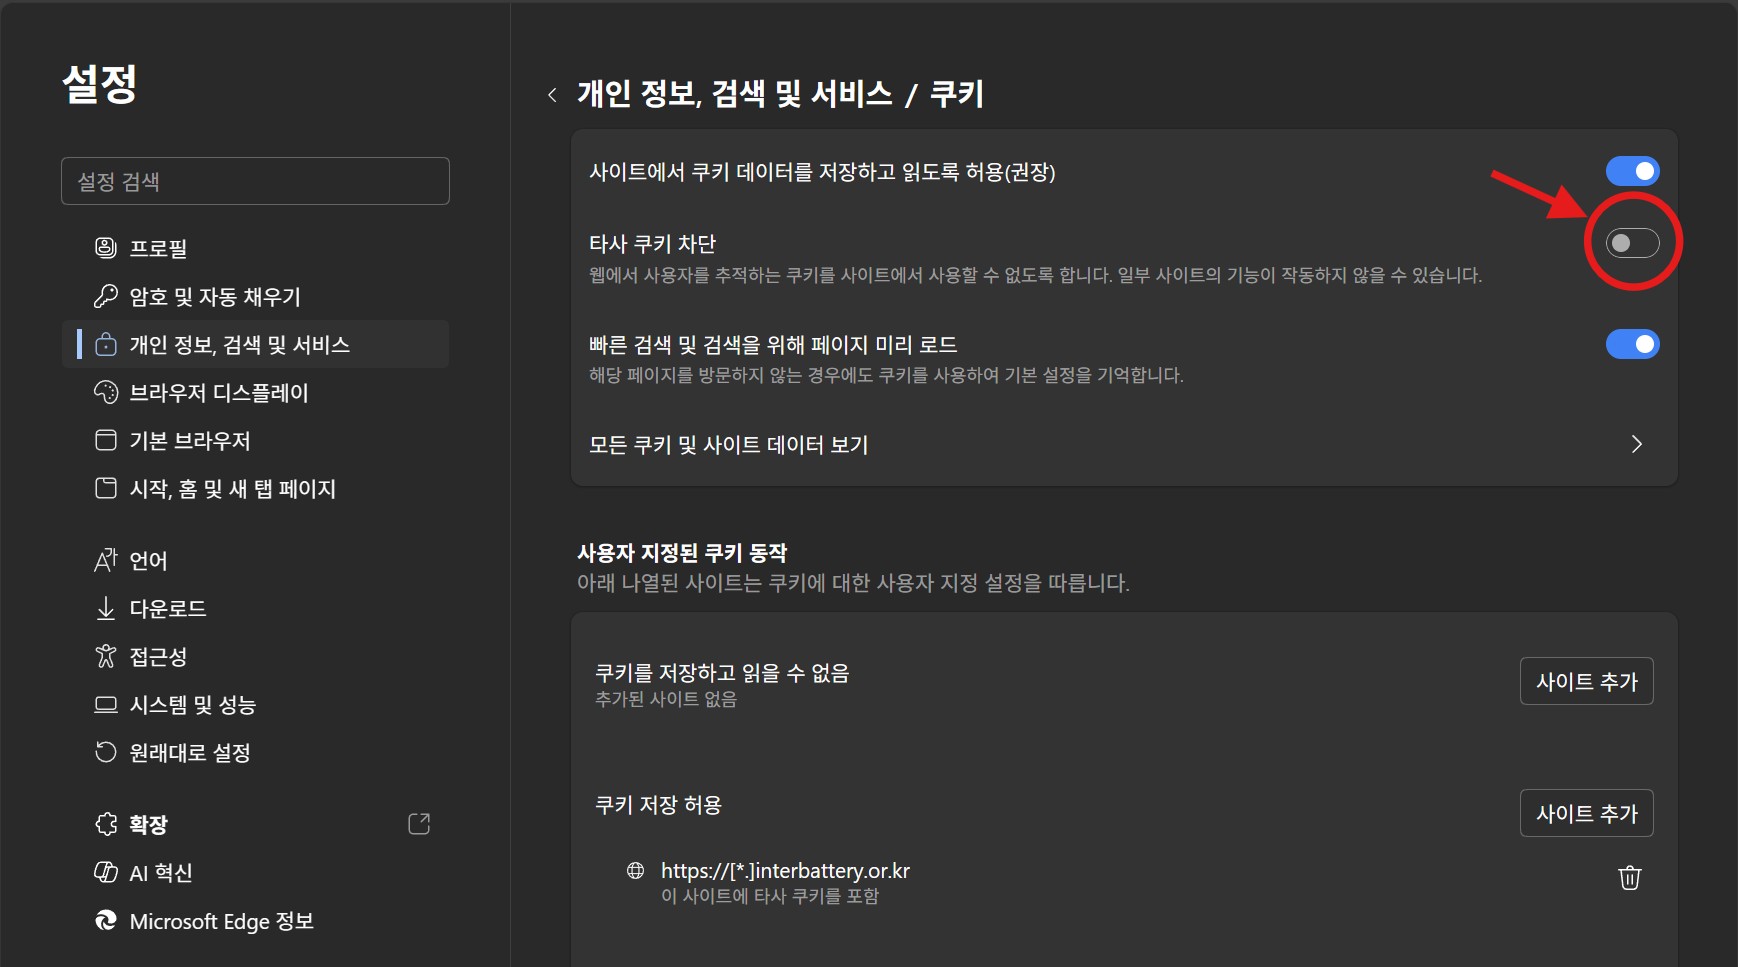Turn off the page preload toggle

pyautogui.click(x=1632, y=344)
